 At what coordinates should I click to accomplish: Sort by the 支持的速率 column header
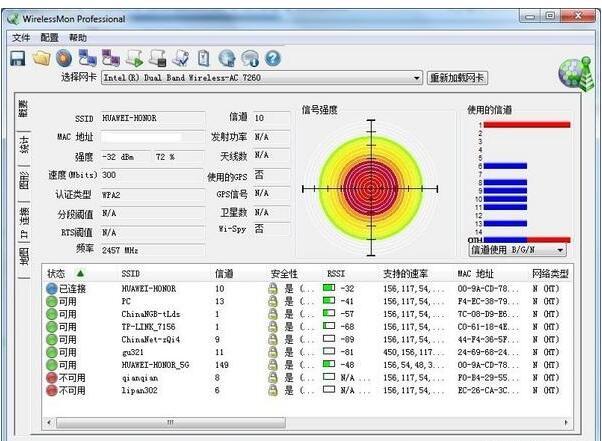click(x=405, y=274)
